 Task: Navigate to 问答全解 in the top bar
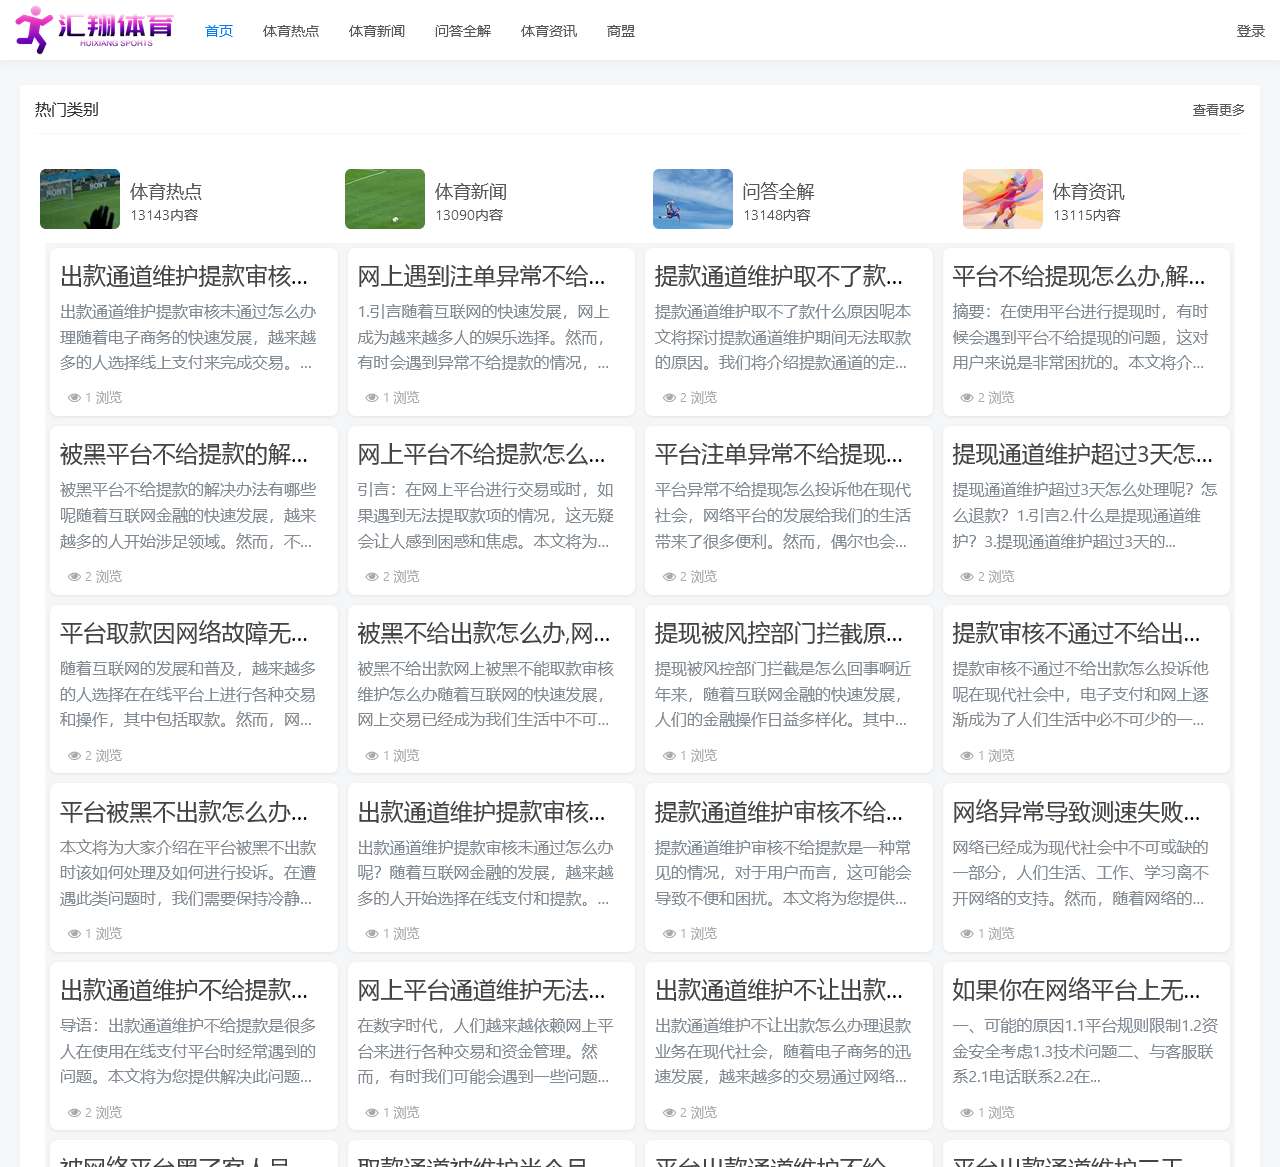coord(462,31)
